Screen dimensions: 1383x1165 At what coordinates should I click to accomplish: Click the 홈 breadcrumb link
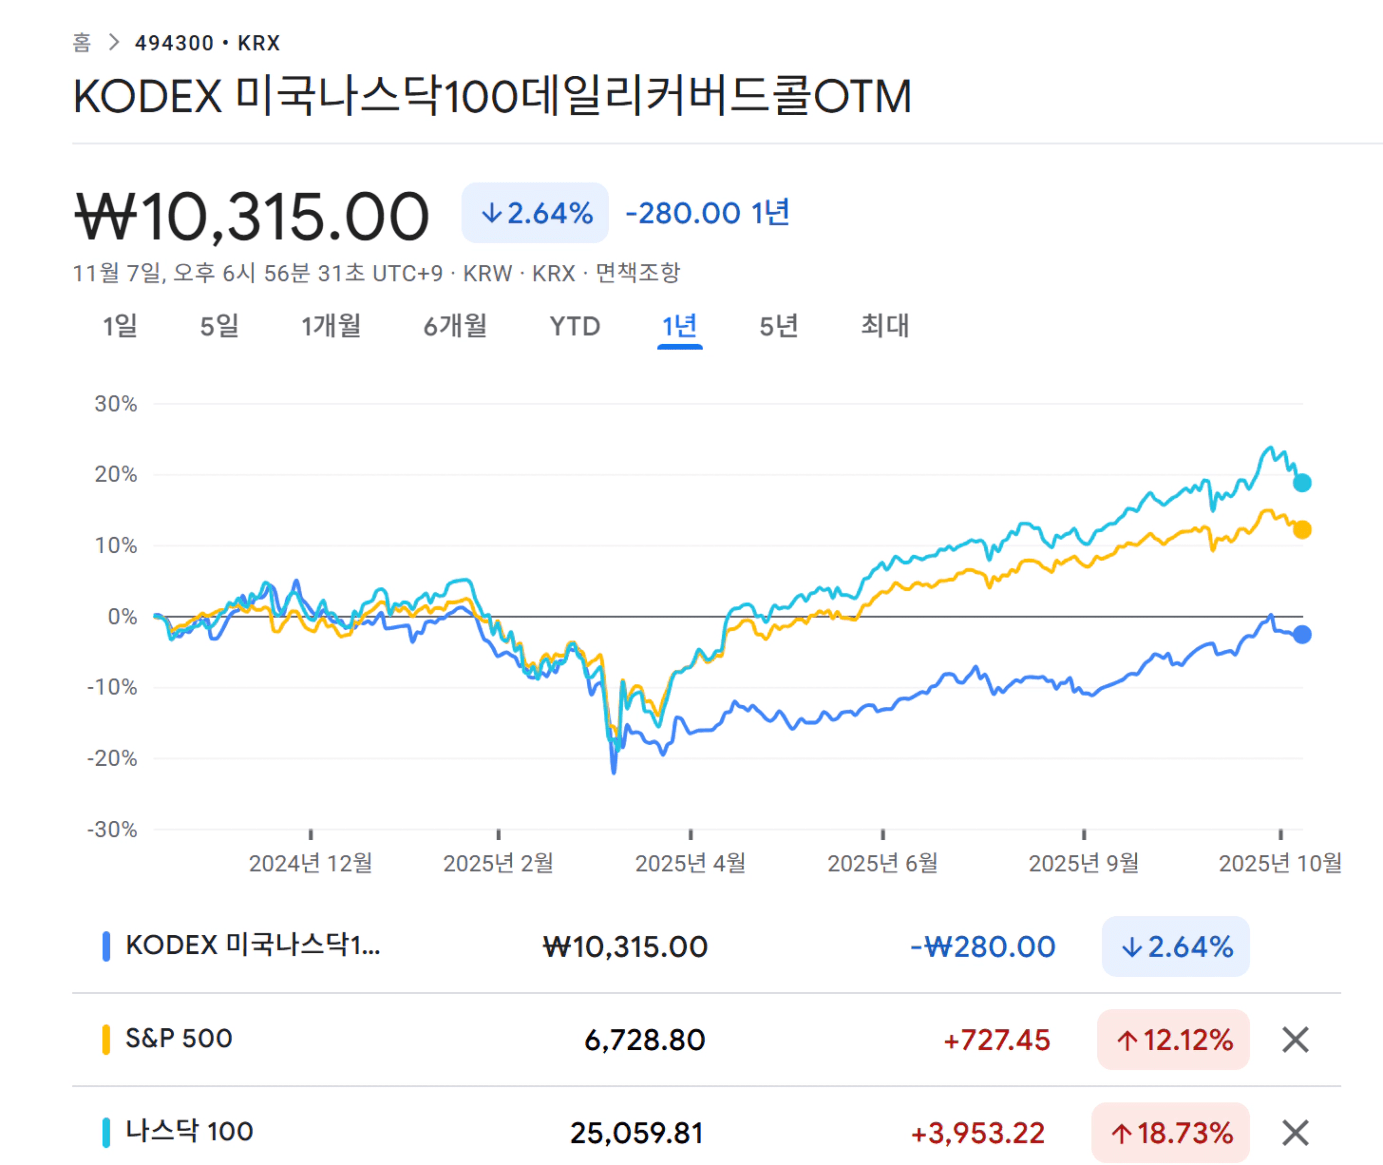[82, 43]
